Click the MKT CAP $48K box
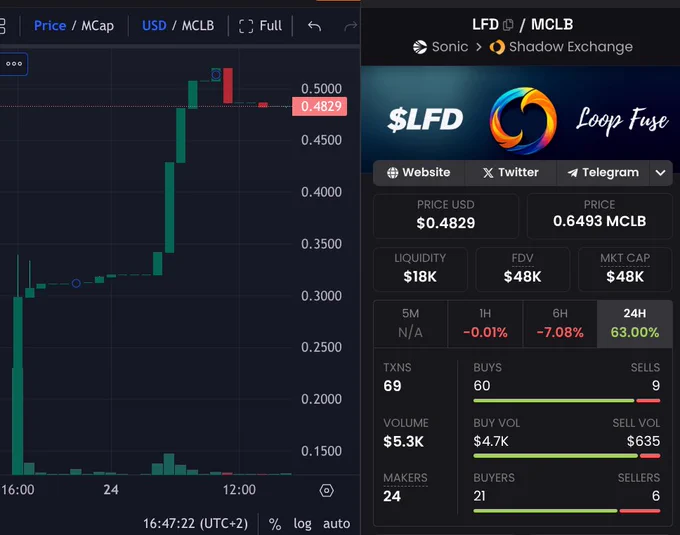The width and height of the screenshot is (680, 535). [625, 269]
